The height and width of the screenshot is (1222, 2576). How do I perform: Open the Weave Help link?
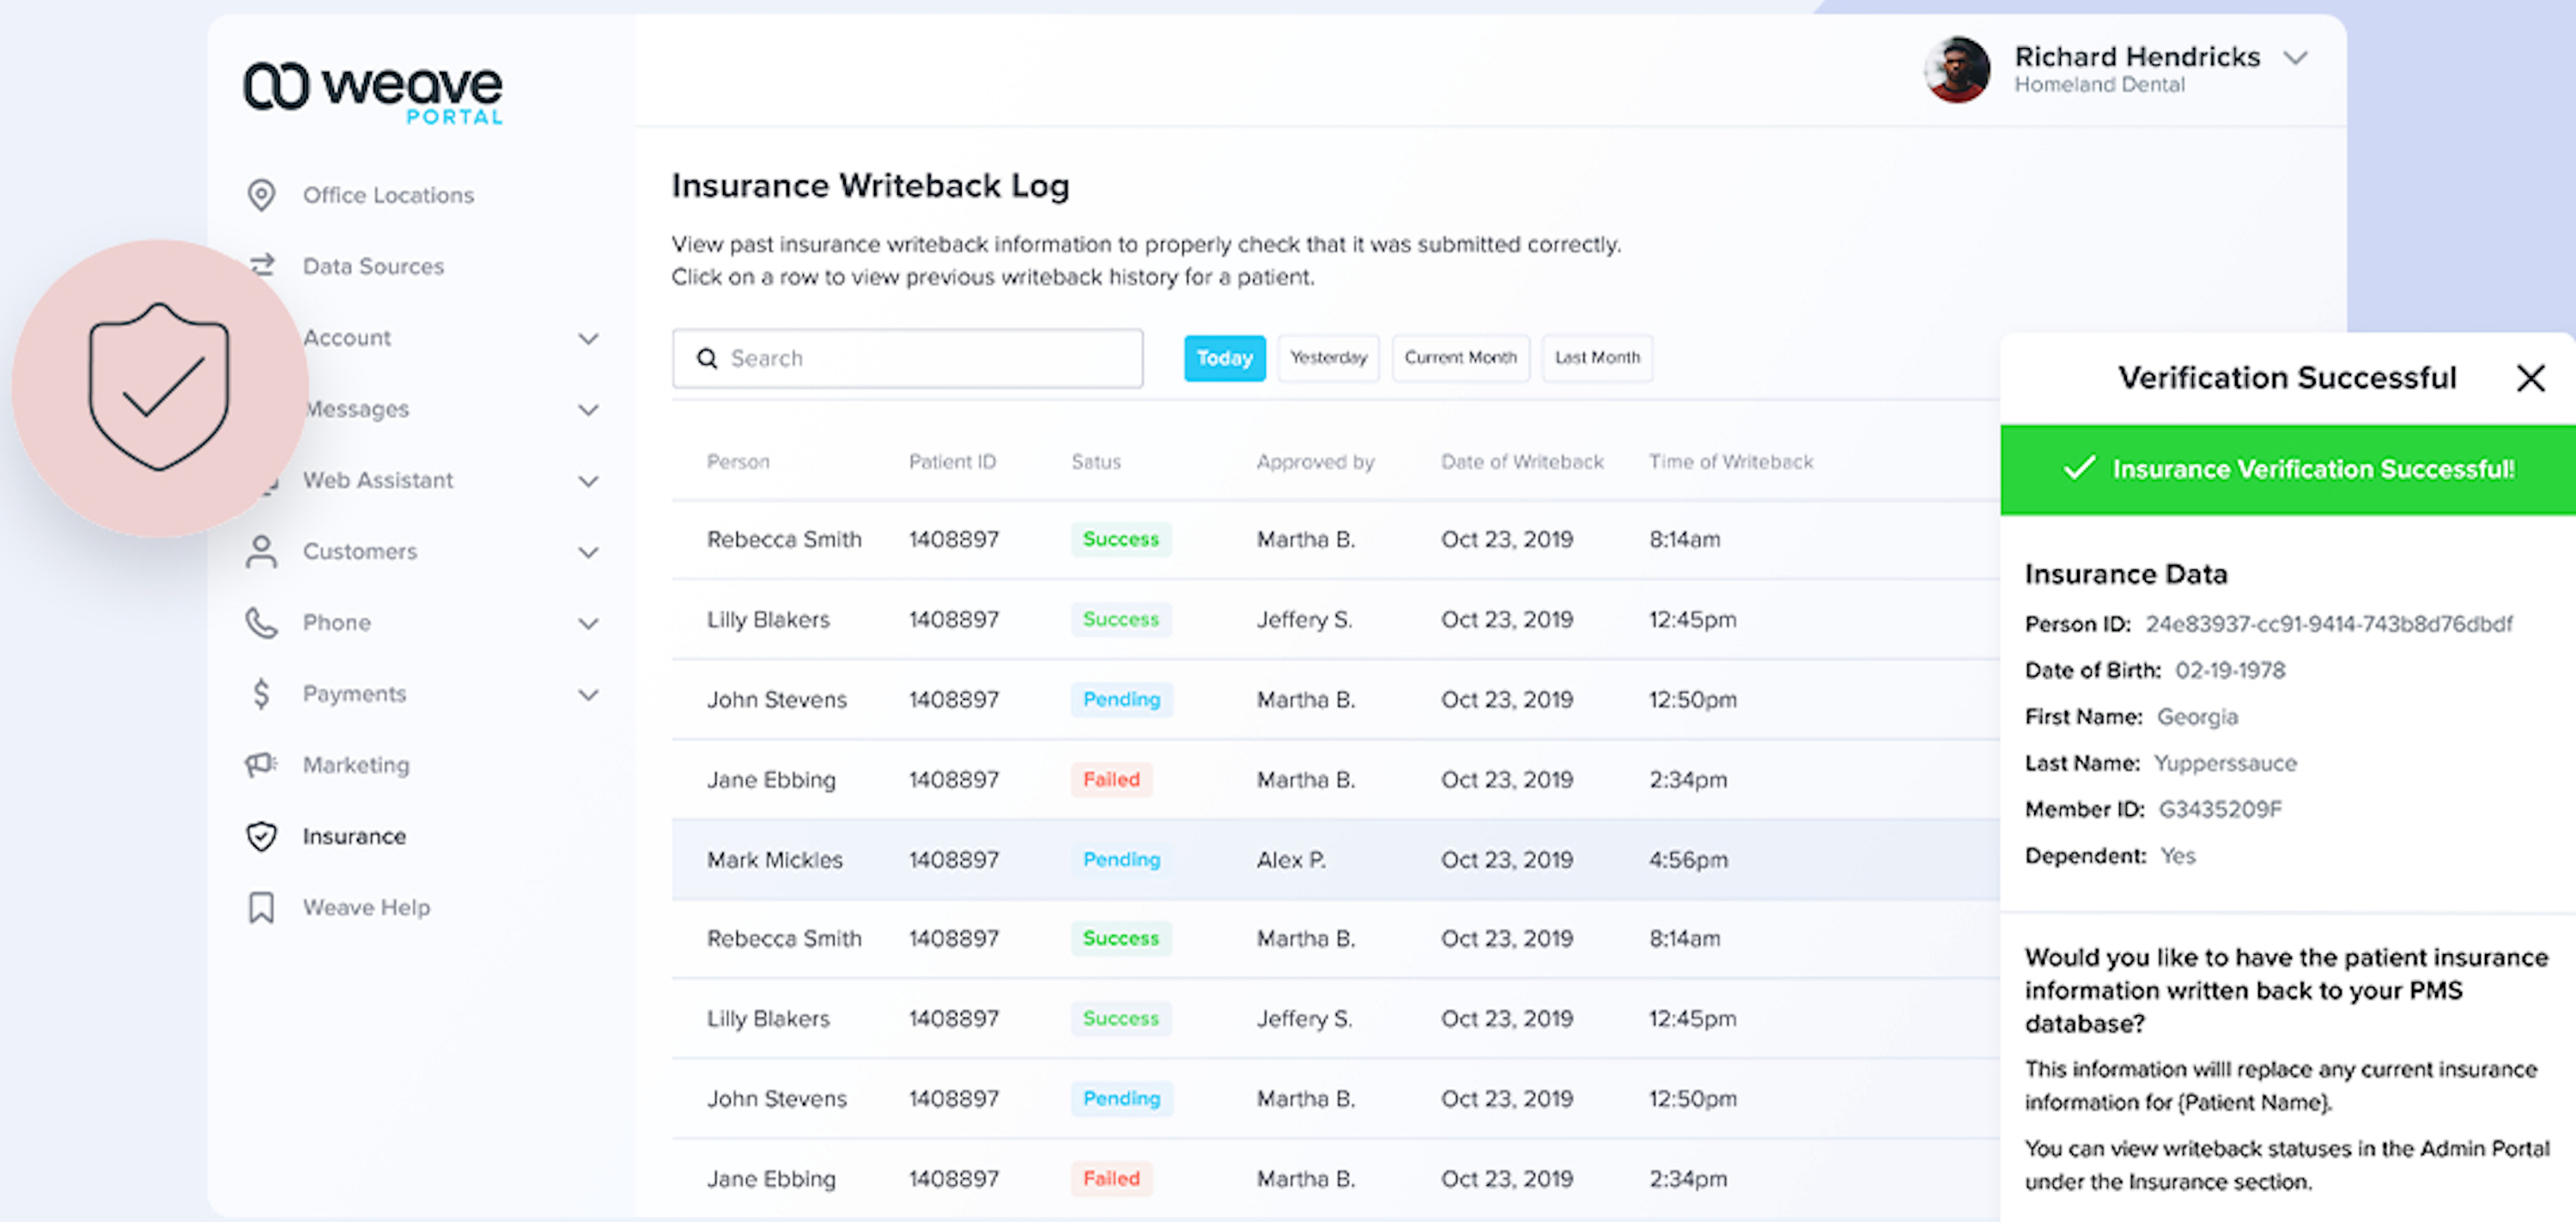366,907
